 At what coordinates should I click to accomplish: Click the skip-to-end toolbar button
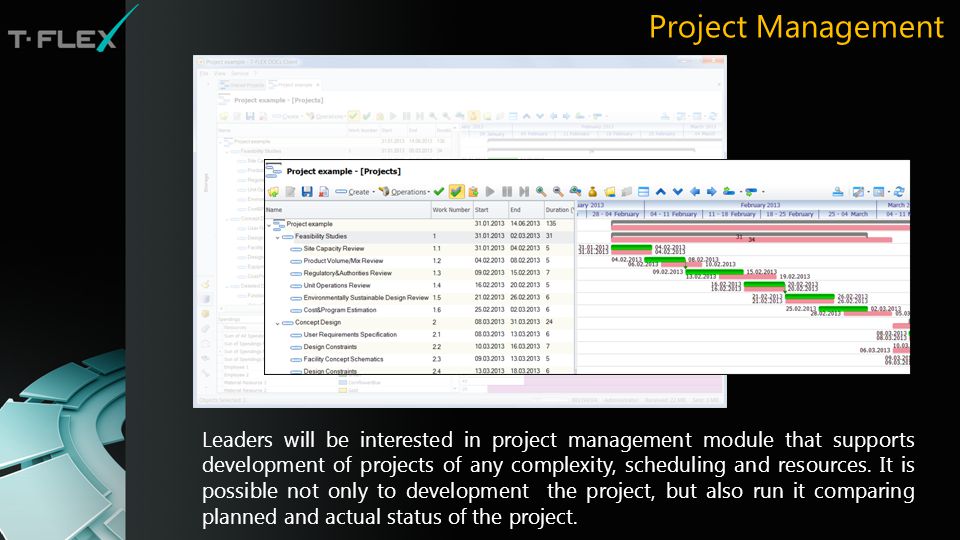coord(524,192)
